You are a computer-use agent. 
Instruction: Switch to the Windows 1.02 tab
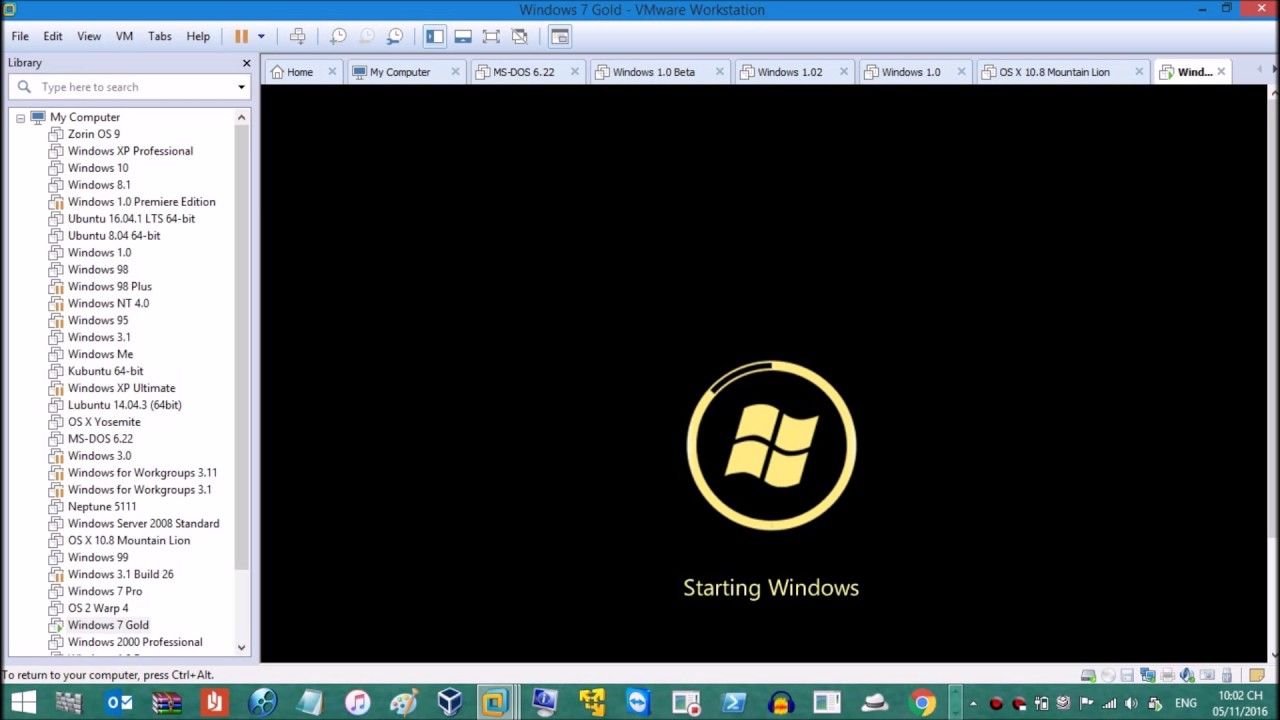(789, 72)
